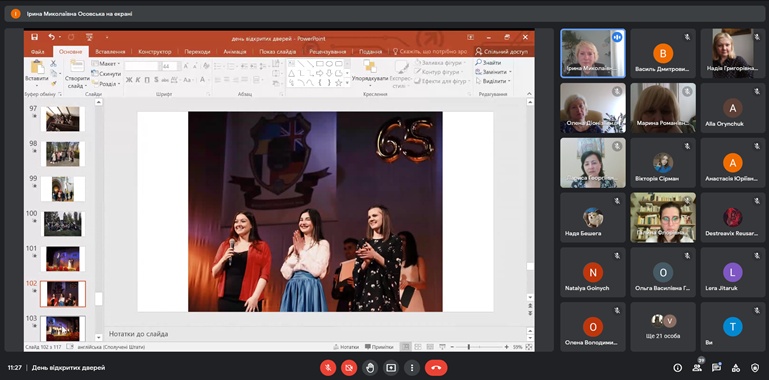This screenshot has width=769, height=380.
Task: Open Контур фігури shape outline dropdown
Action: coord(438,72)
